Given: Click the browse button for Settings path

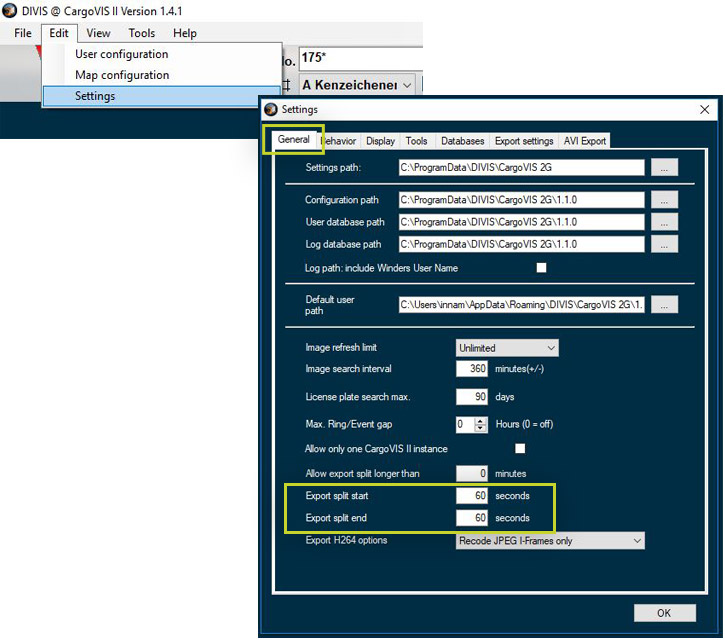Looking at the screenshot, I should tap(664, 167).
